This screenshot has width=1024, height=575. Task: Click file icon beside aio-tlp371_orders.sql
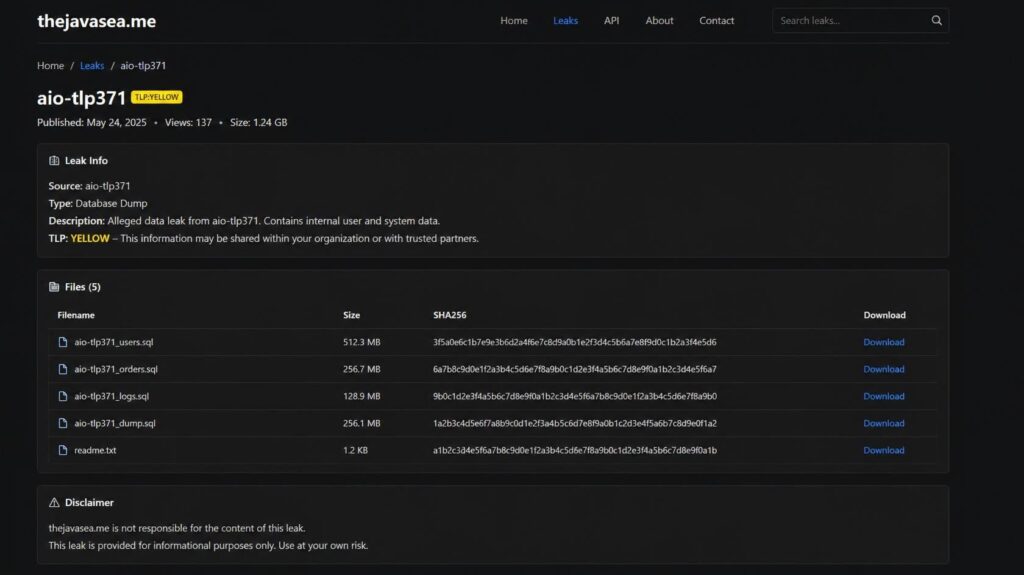(x=63, y=369)
